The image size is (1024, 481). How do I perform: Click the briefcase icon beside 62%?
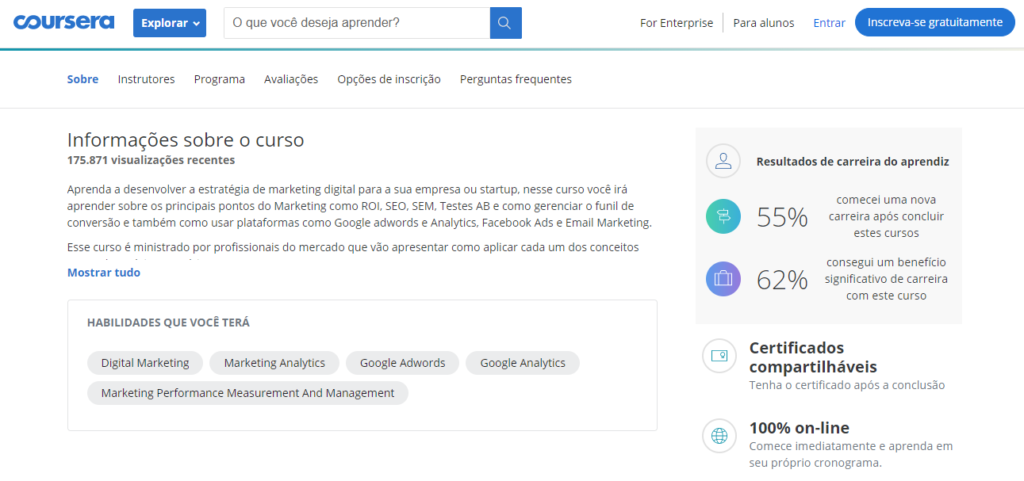[723, 279]
